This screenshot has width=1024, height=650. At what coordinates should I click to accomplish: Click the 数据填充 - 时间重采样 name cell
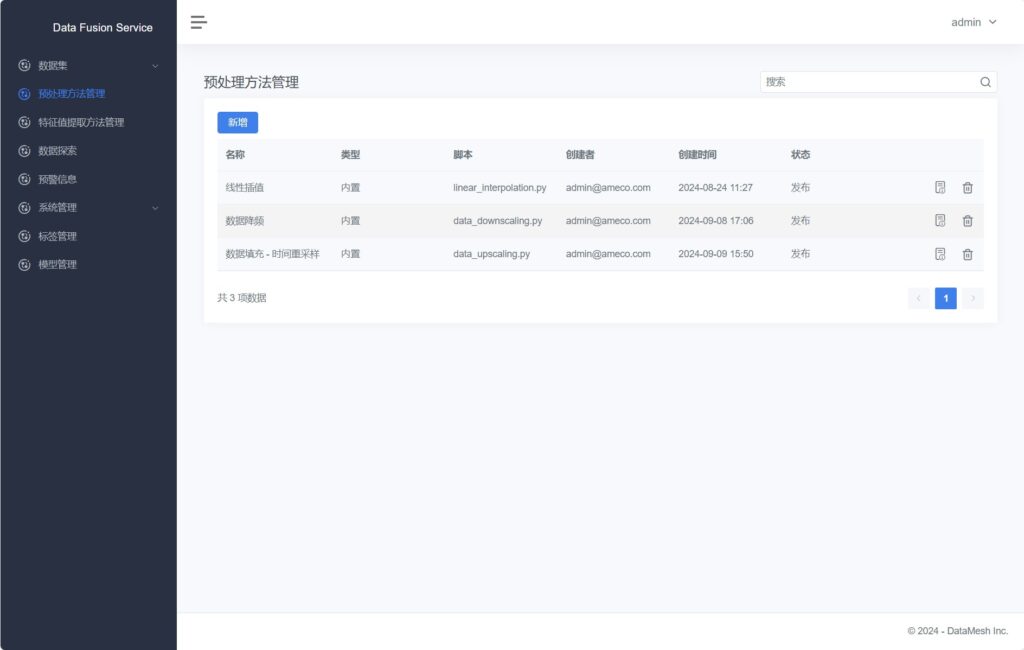[272, 254]
